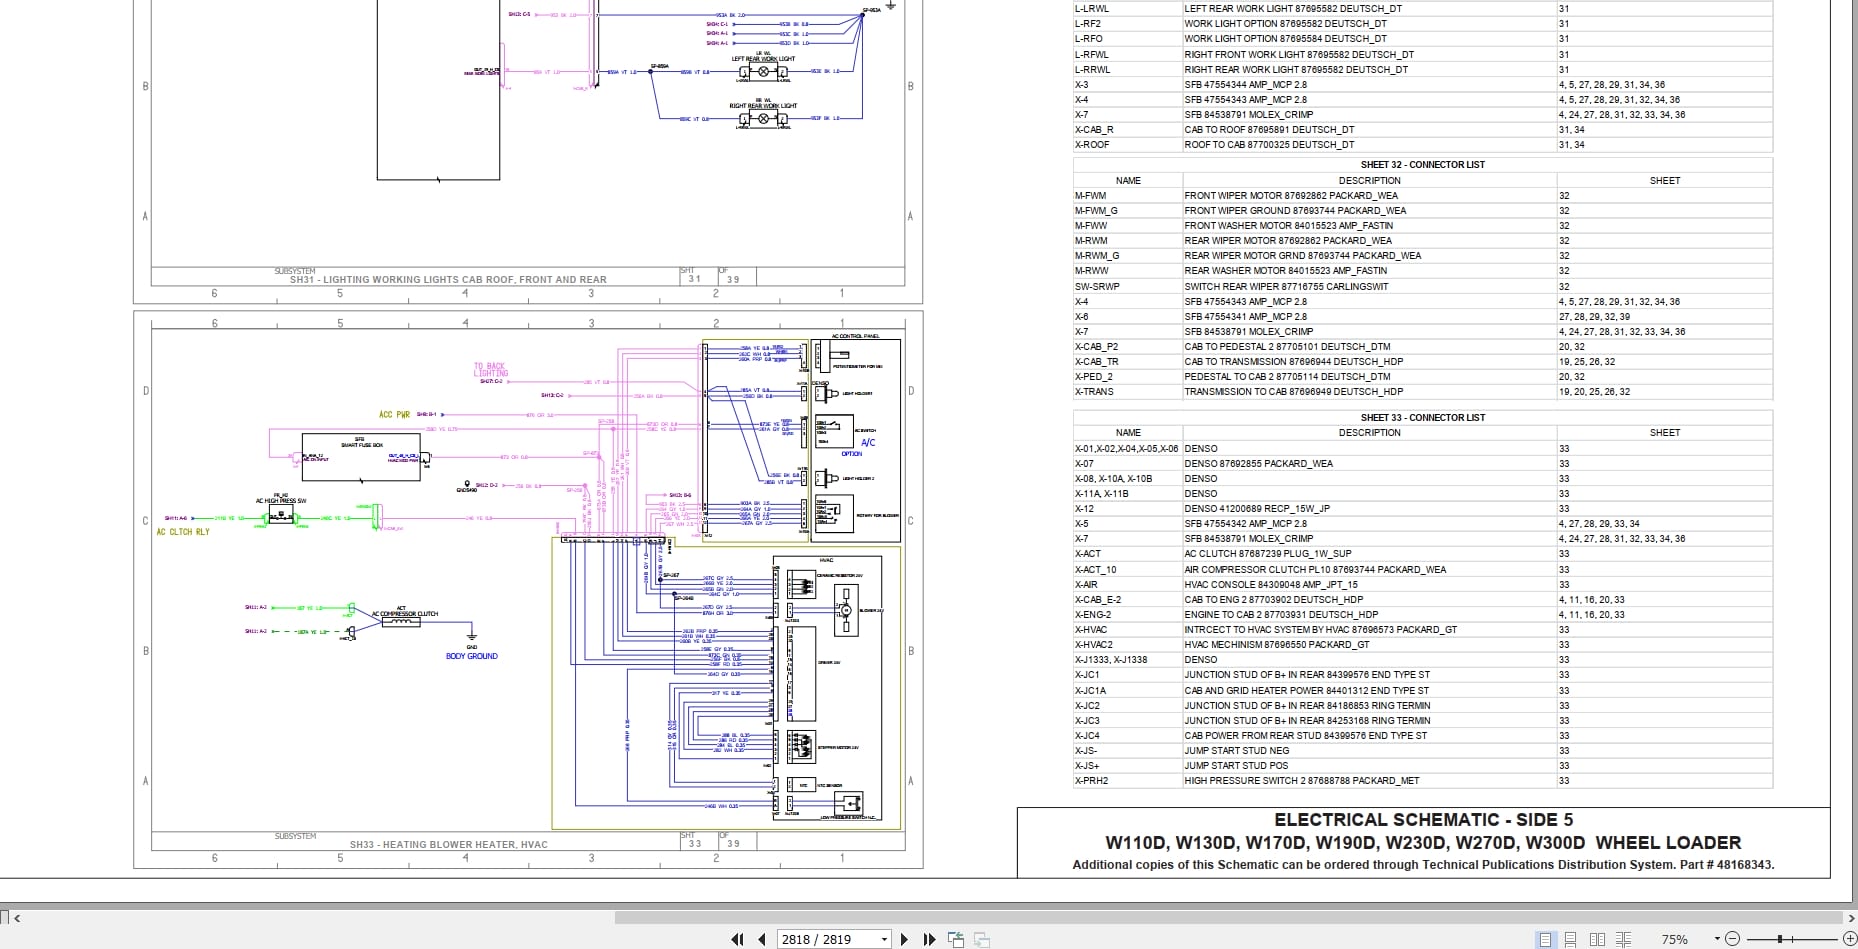The height and width of the screenshot is (949, 1858).
Task: Open the page number dropdown
Action: (884, 939)
